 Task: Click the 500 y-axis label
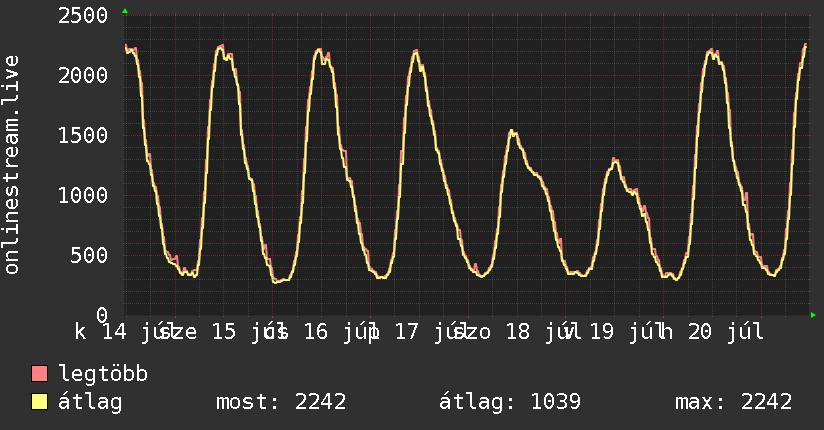coord(89,255)
